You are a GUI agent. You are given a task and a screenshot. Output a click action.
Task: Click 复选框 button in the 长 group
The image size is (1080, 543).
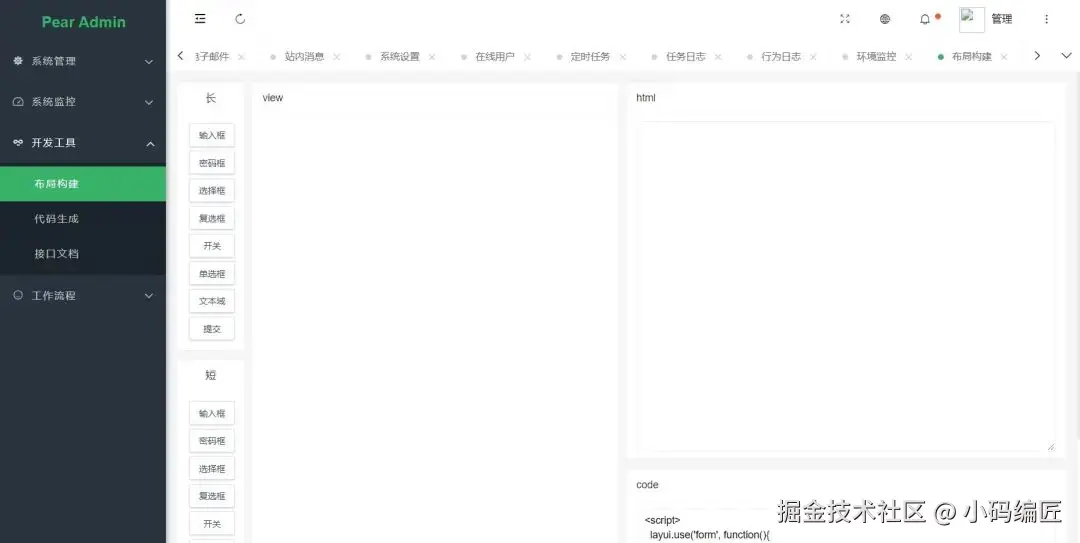click(212, 218)
